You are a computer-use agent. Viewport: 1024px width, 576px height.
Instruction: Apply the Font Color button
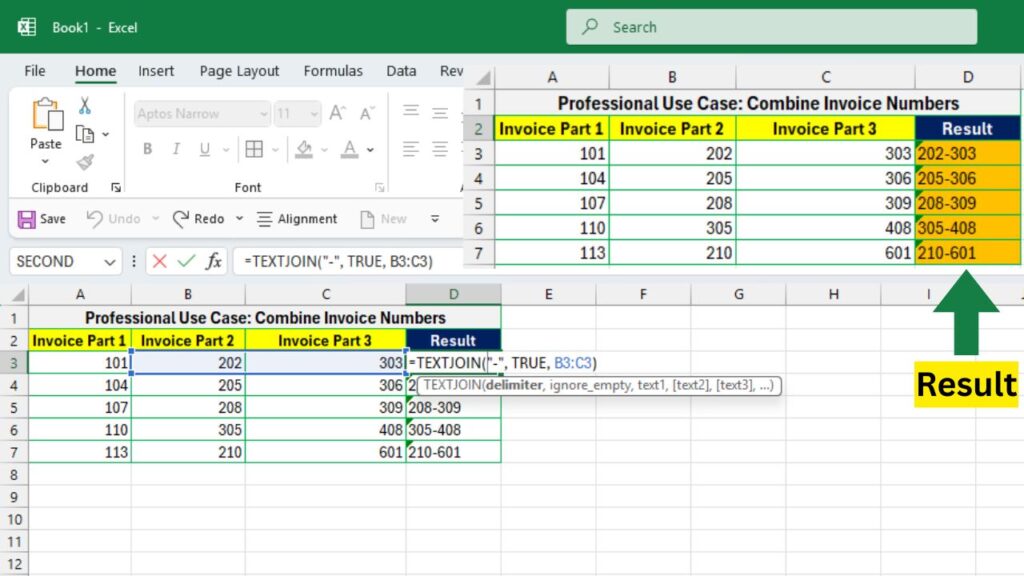click(349, 149)
